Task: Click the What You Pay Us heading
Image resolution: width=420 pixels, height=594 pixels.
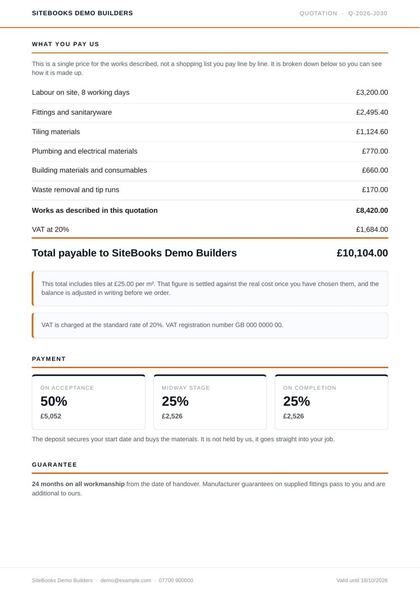Action: (66, 44)
